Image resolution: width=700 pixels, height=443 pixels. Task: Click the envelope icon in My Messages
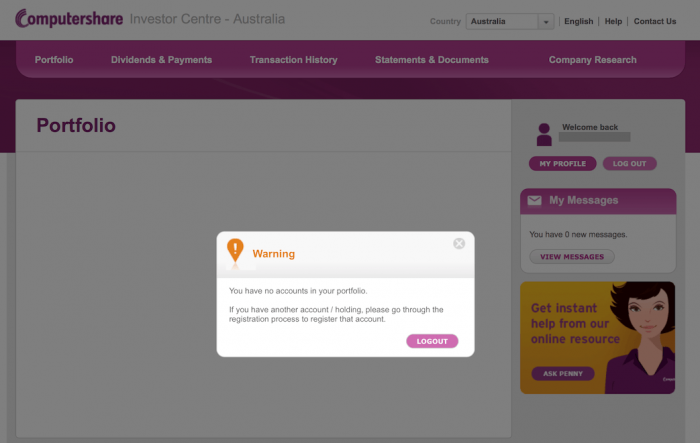[x=534, y=201]
